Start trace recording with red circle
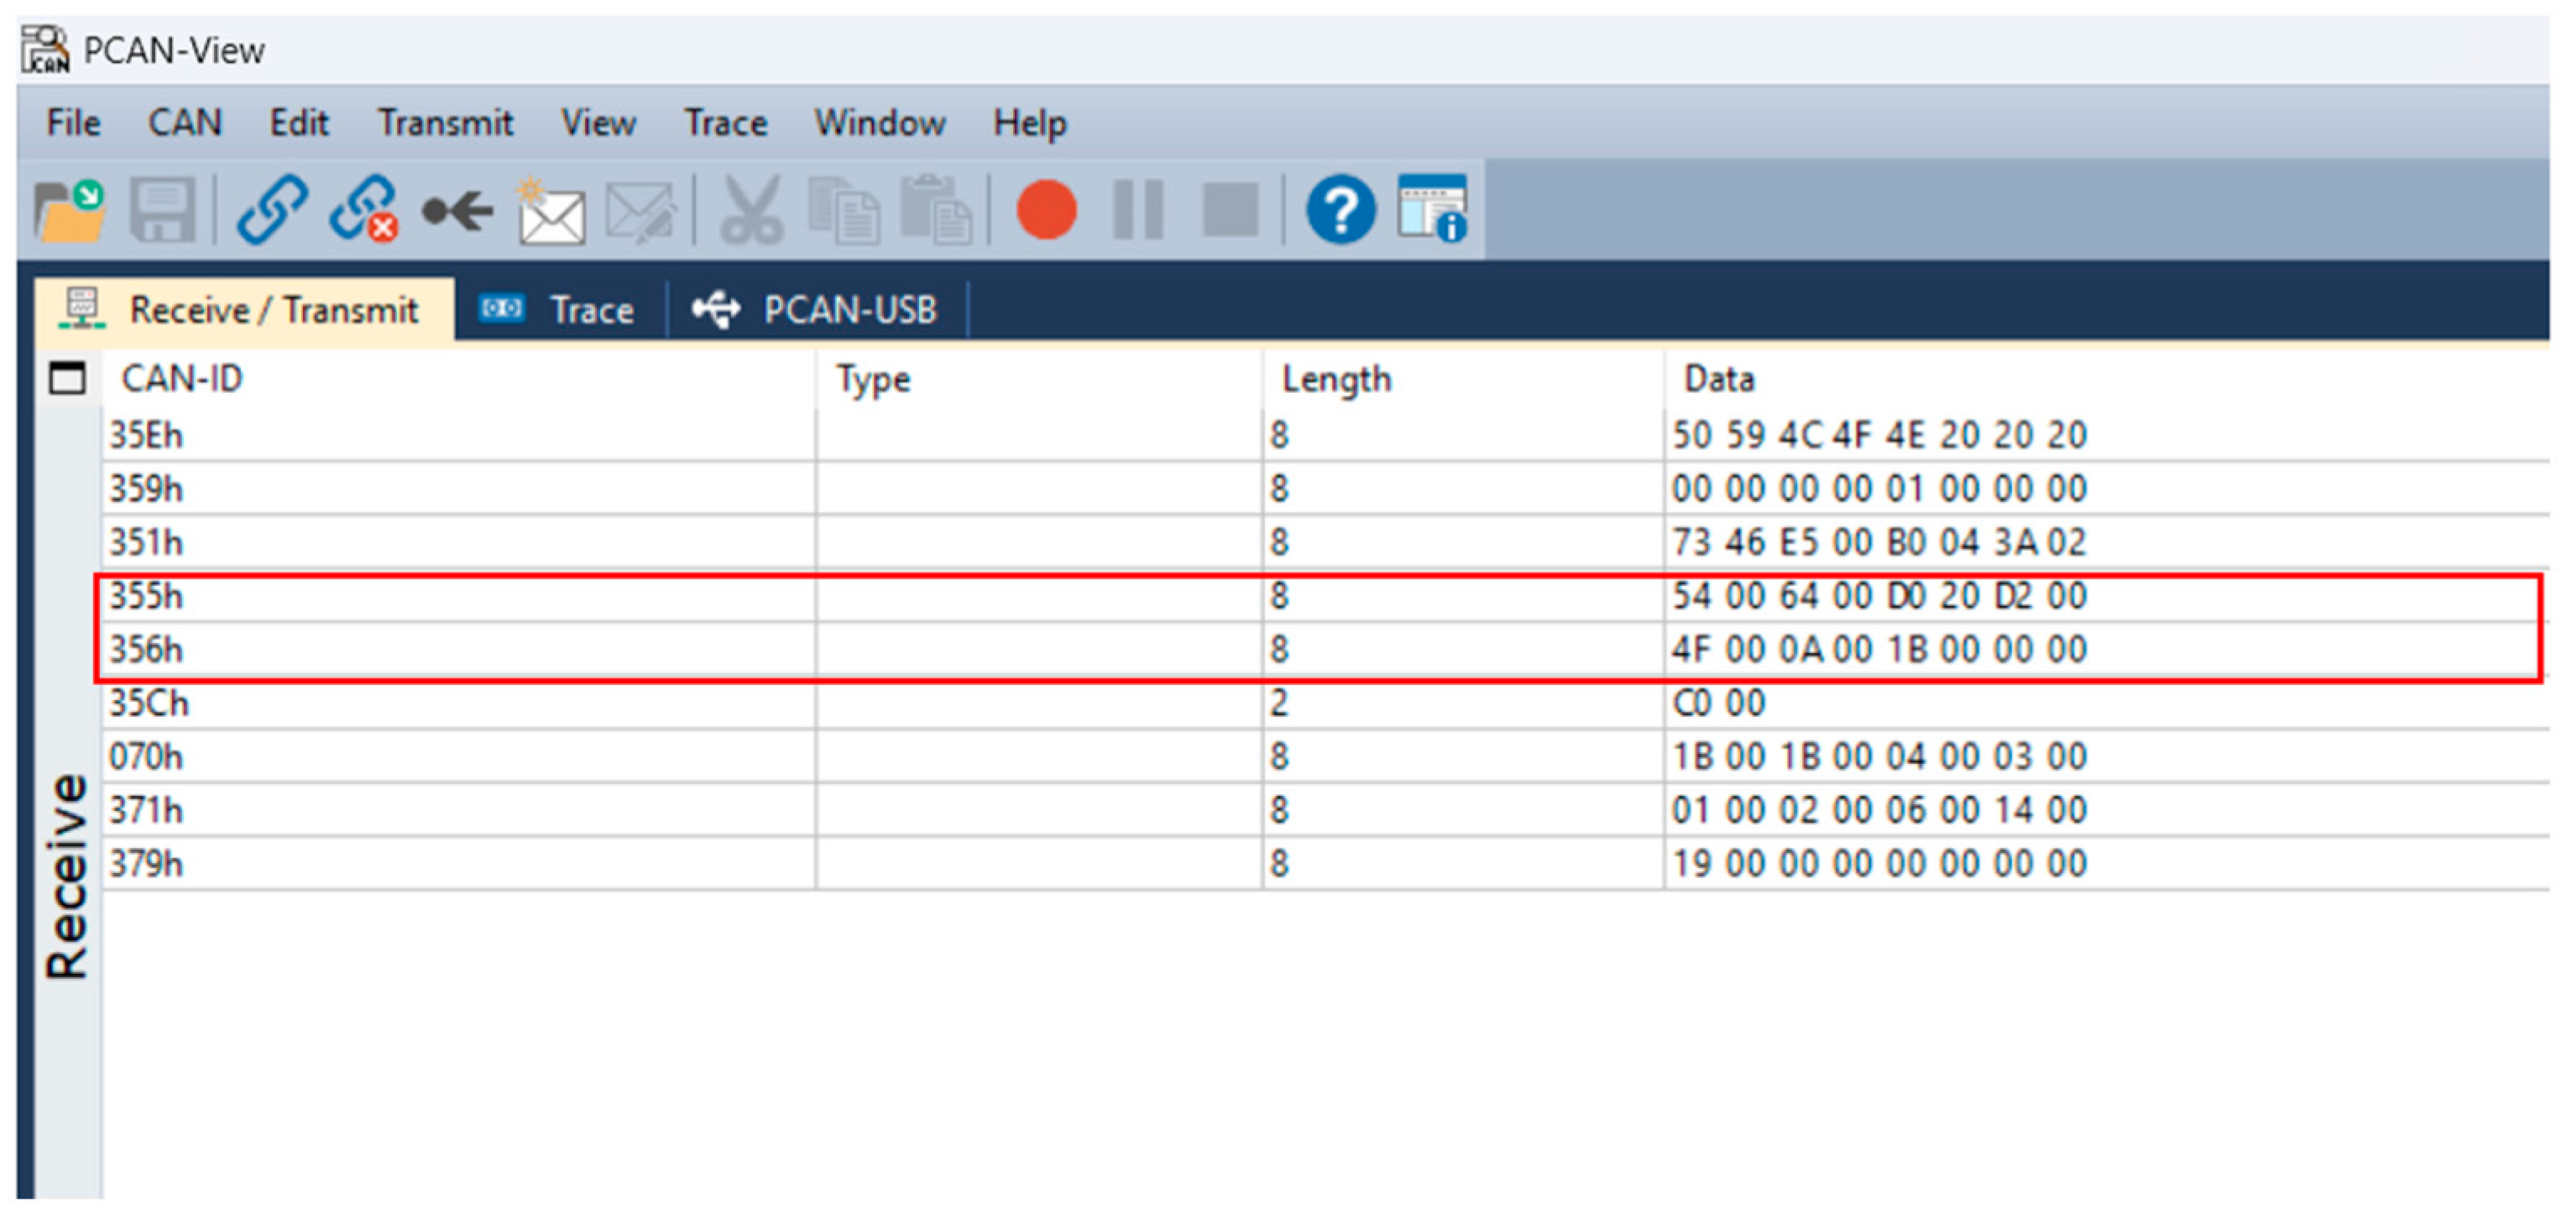Screen dimensions: 2576x1219 1046,210
